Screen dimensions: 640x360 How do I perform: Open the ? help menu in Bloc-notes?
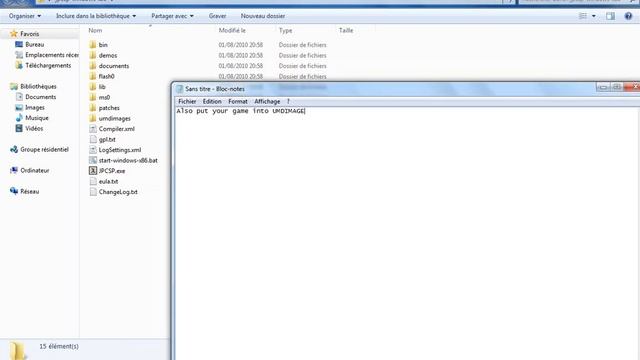coord(288,101)
